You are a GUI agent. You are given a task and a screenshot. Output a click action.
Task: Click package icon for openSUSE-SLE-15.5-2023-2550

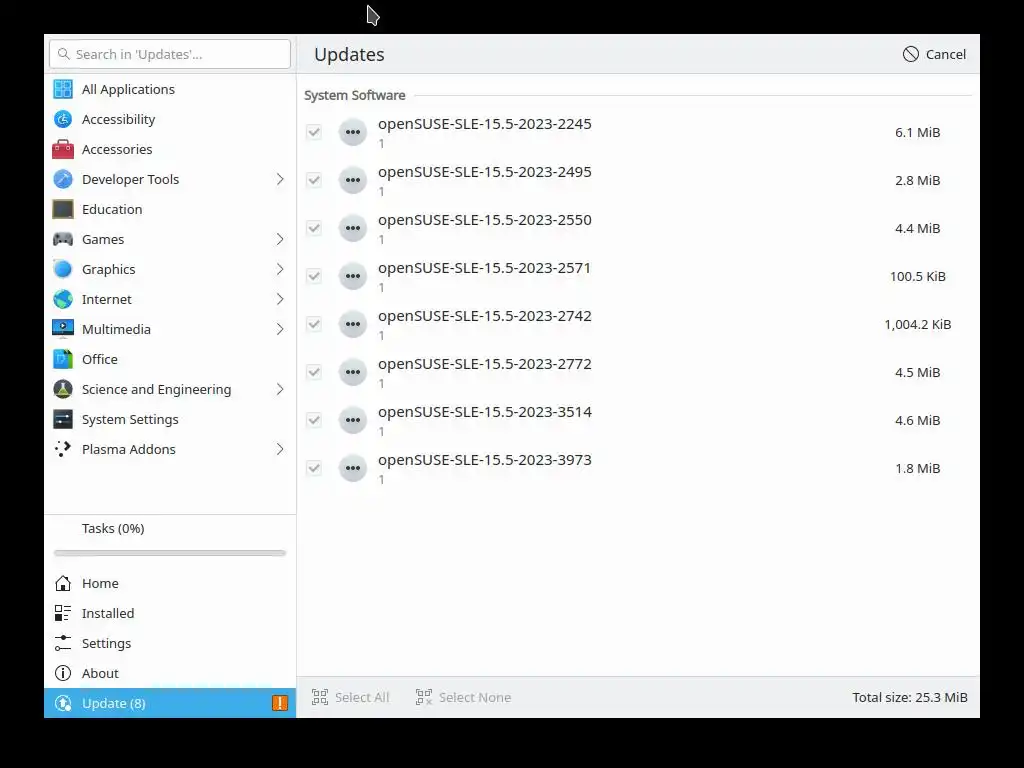(x=353, y=229)
